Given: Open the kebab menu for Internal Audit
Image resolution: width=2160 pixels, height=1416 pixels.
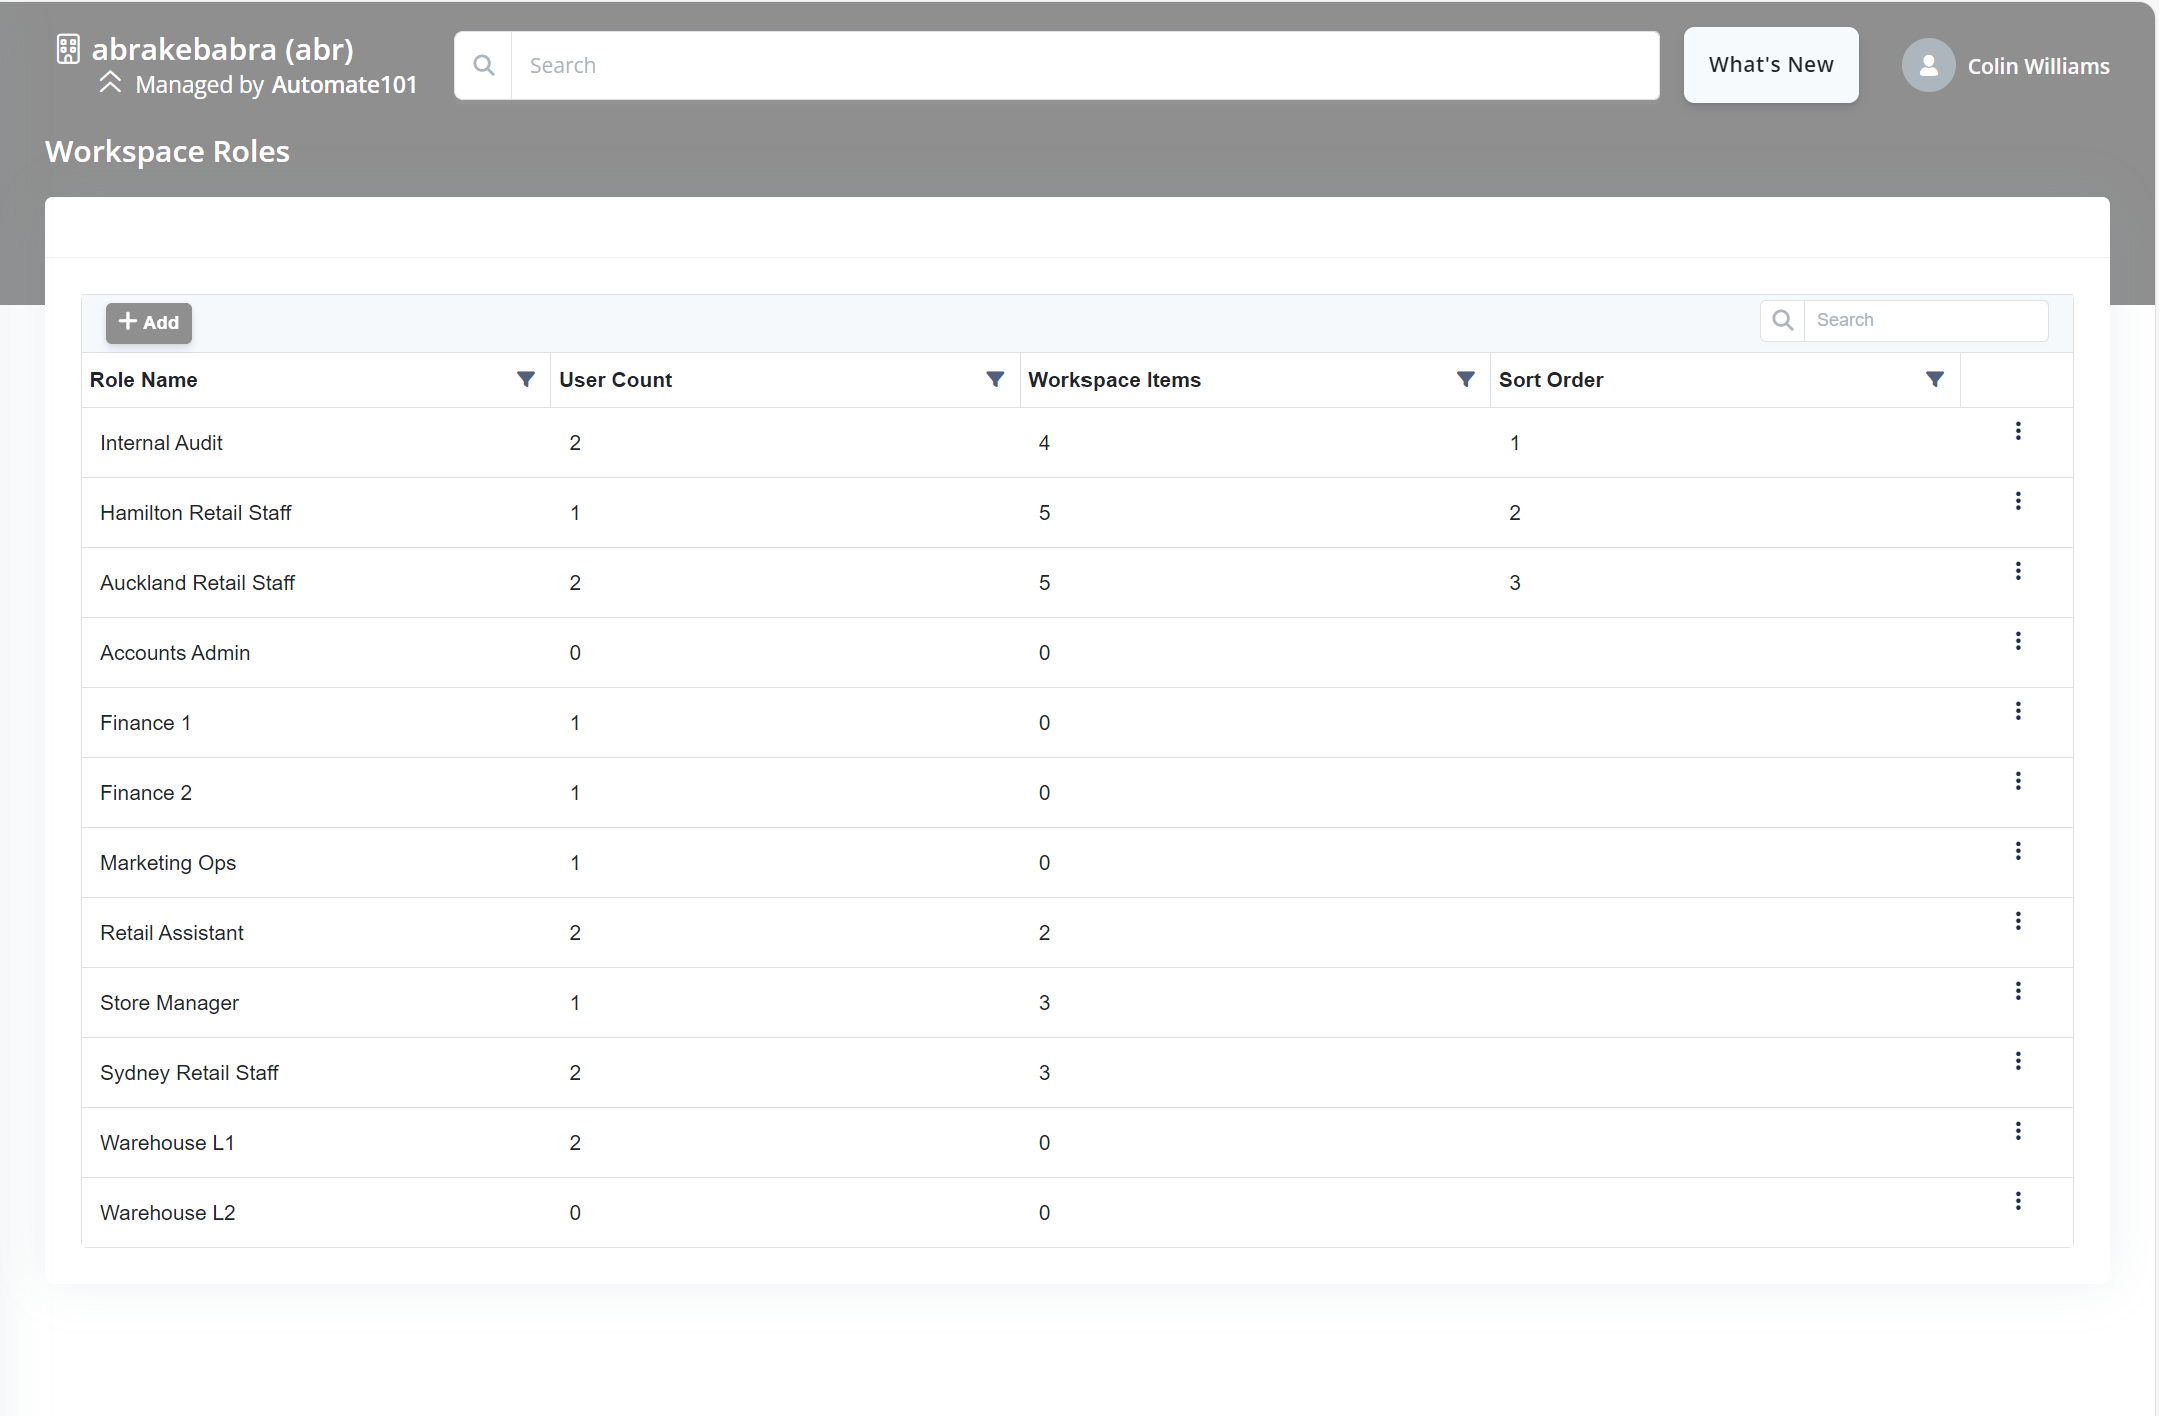Looking at the screenshot, I should [x=2018, y=431].
